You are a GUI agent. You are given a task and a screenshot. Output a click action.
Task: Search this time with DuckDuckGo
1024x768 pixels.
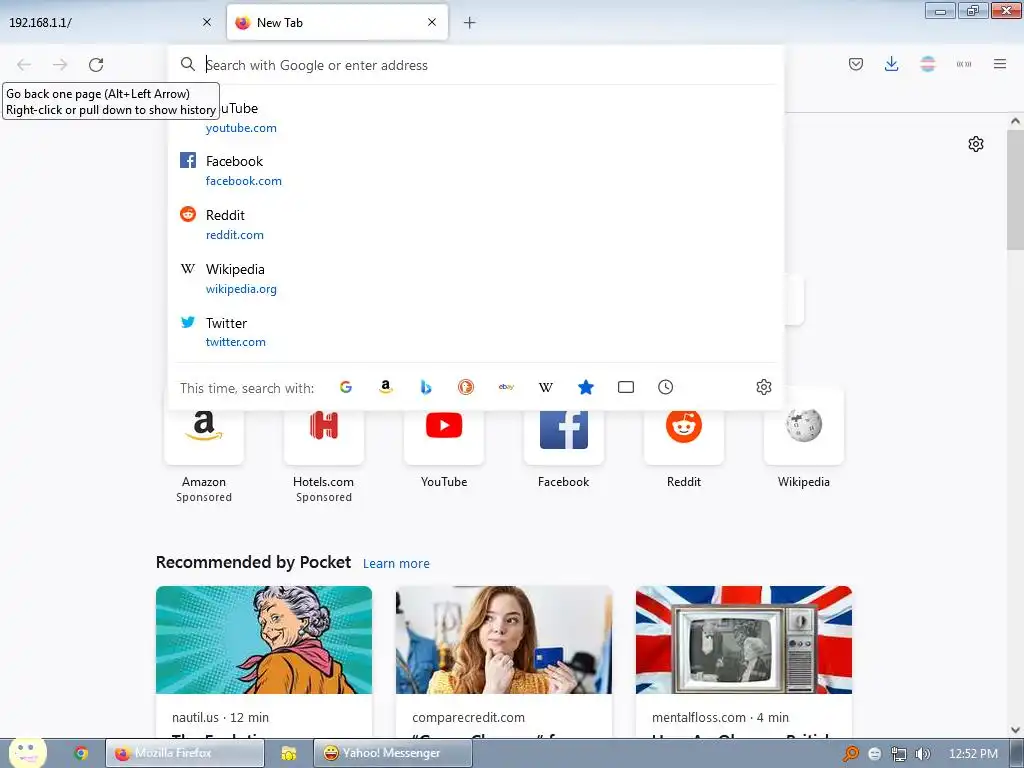(466, 387)
